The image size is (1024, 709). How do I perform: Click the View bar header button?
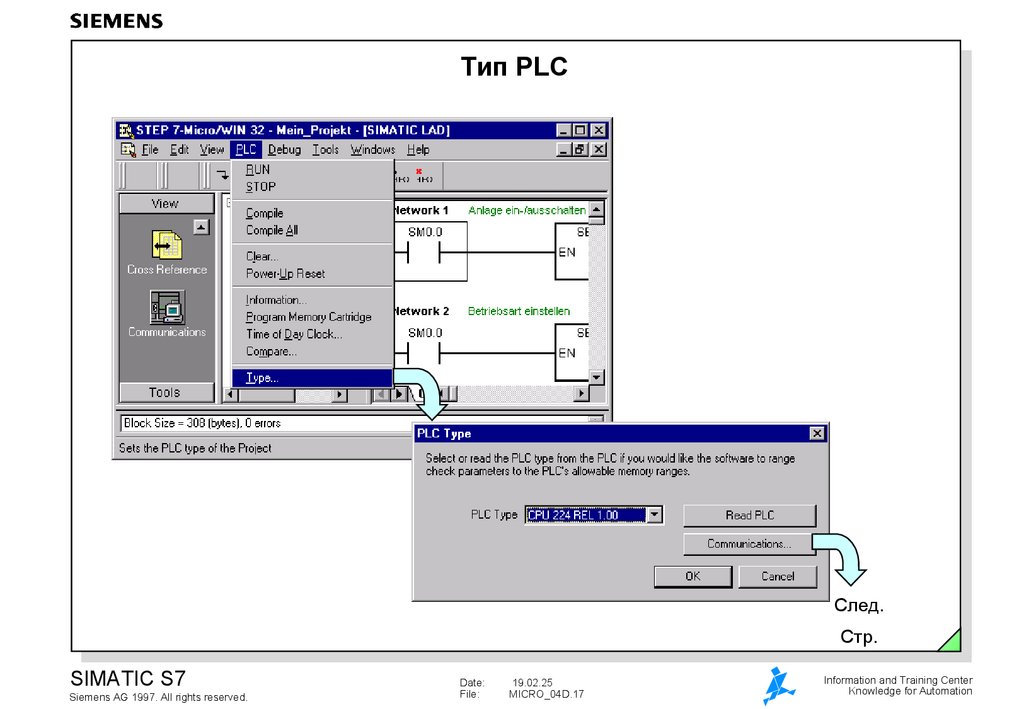[x=166, y=204]
